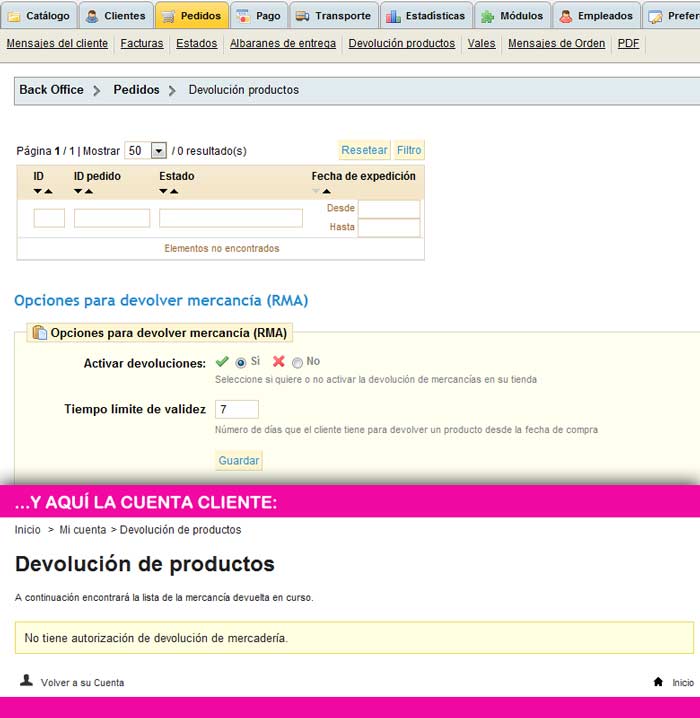
Task: Open Vales submenu link
Action: (481, 44)
